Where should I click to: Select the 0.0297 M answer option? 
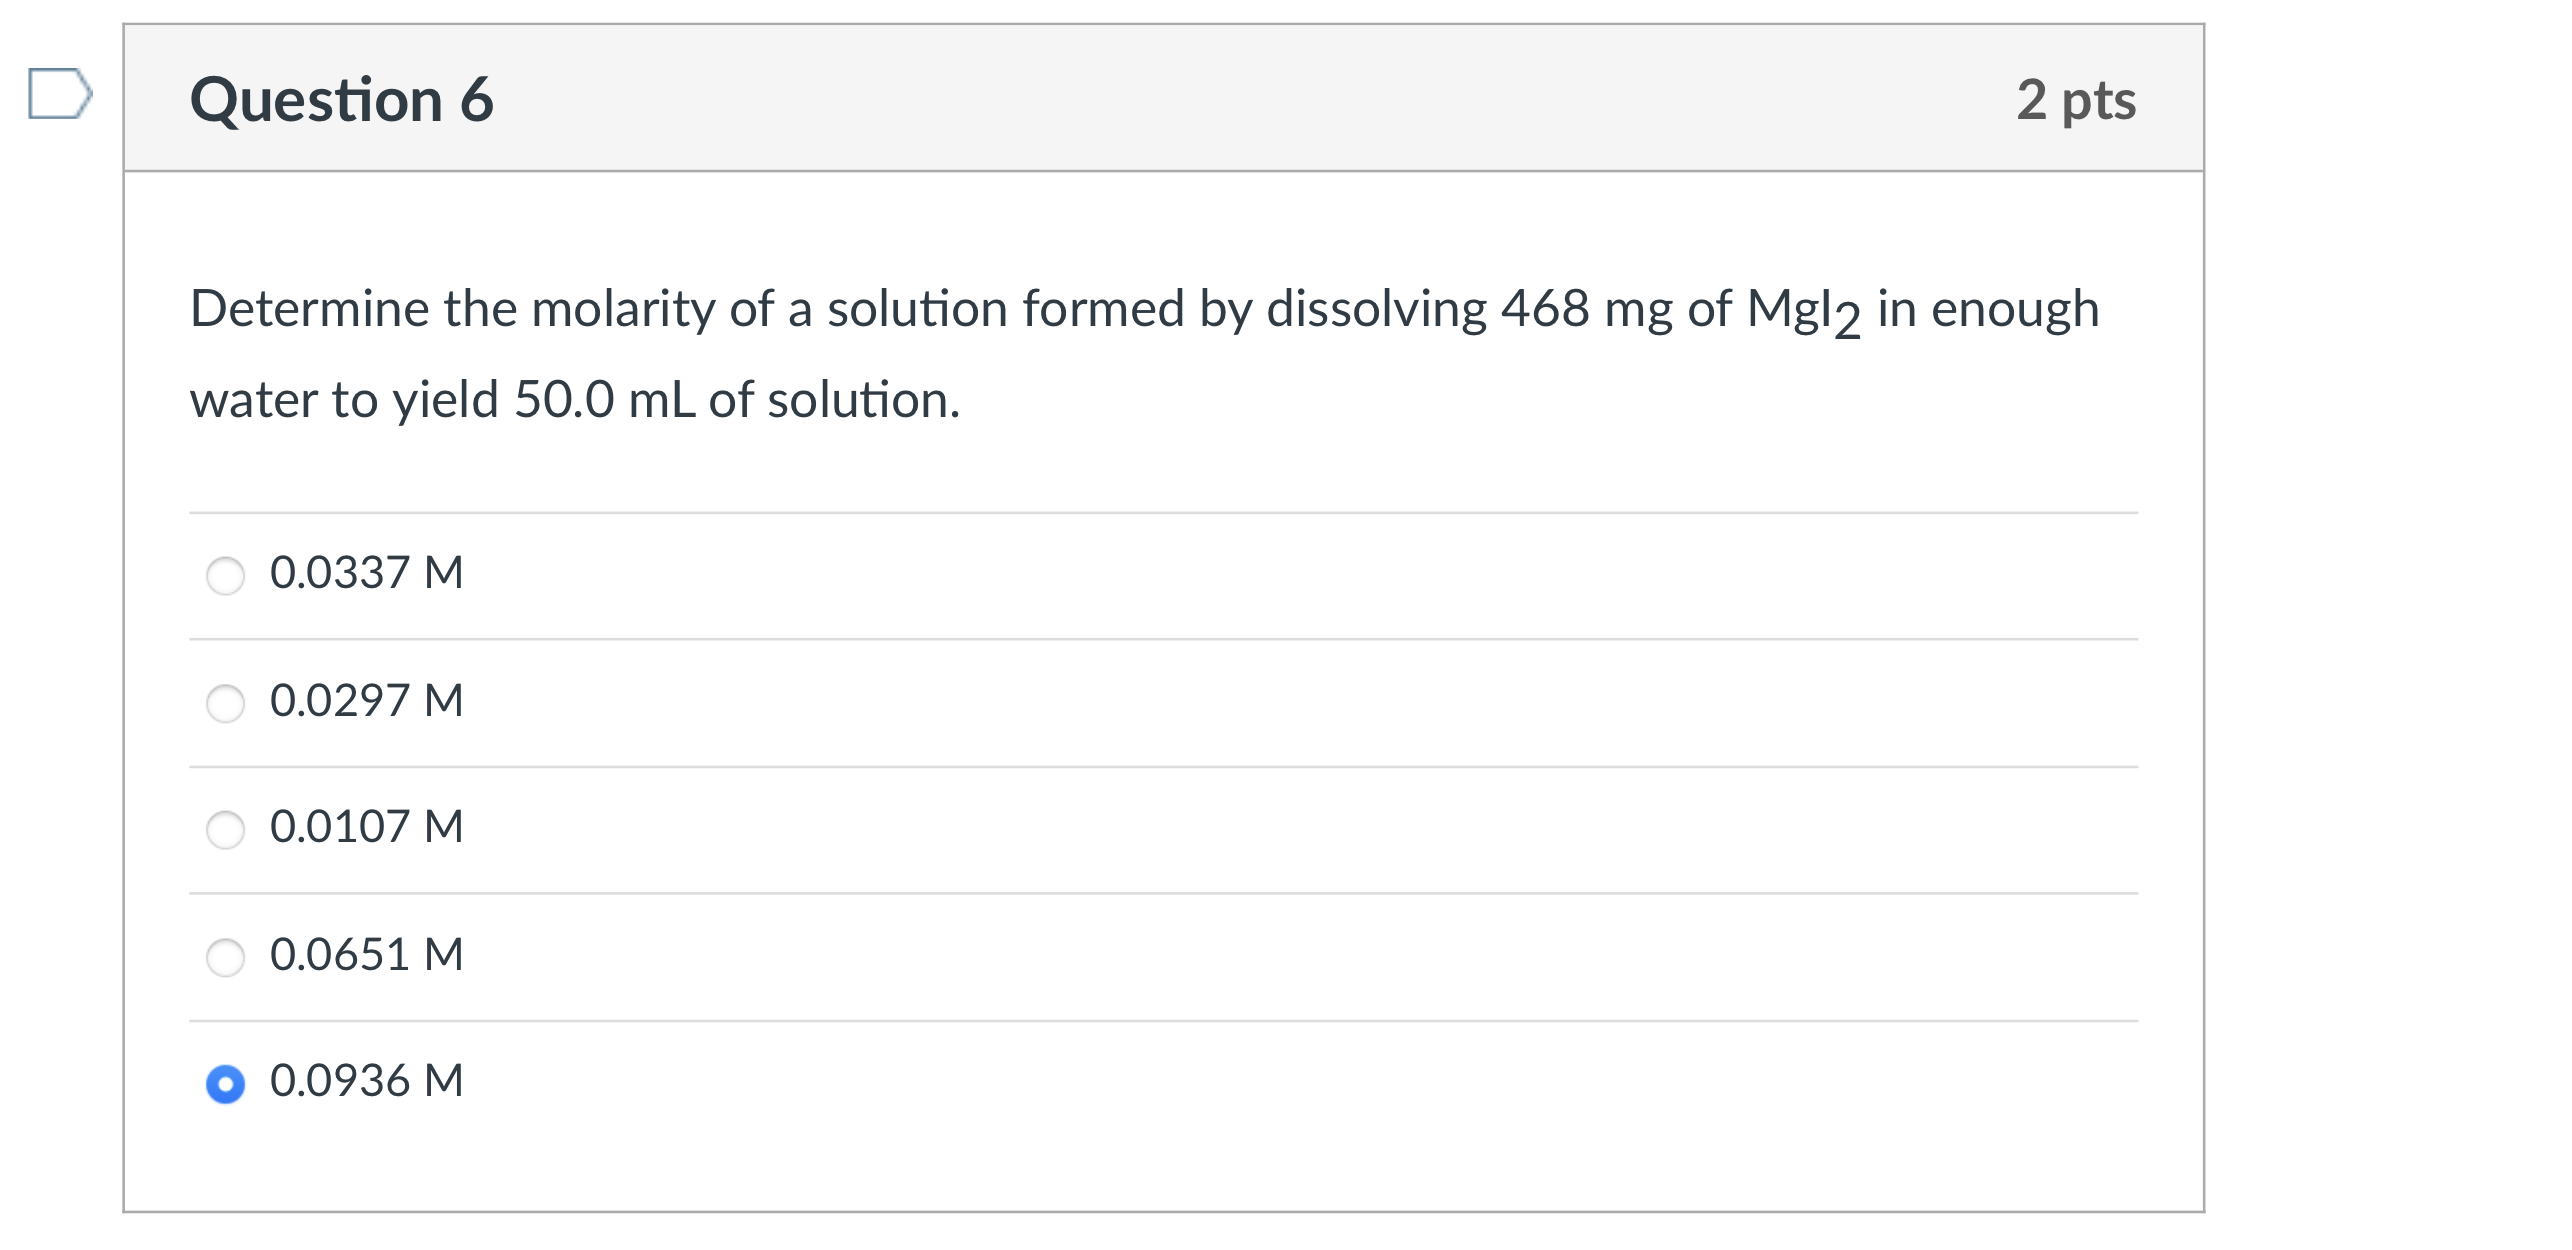(x=226, y=702)
